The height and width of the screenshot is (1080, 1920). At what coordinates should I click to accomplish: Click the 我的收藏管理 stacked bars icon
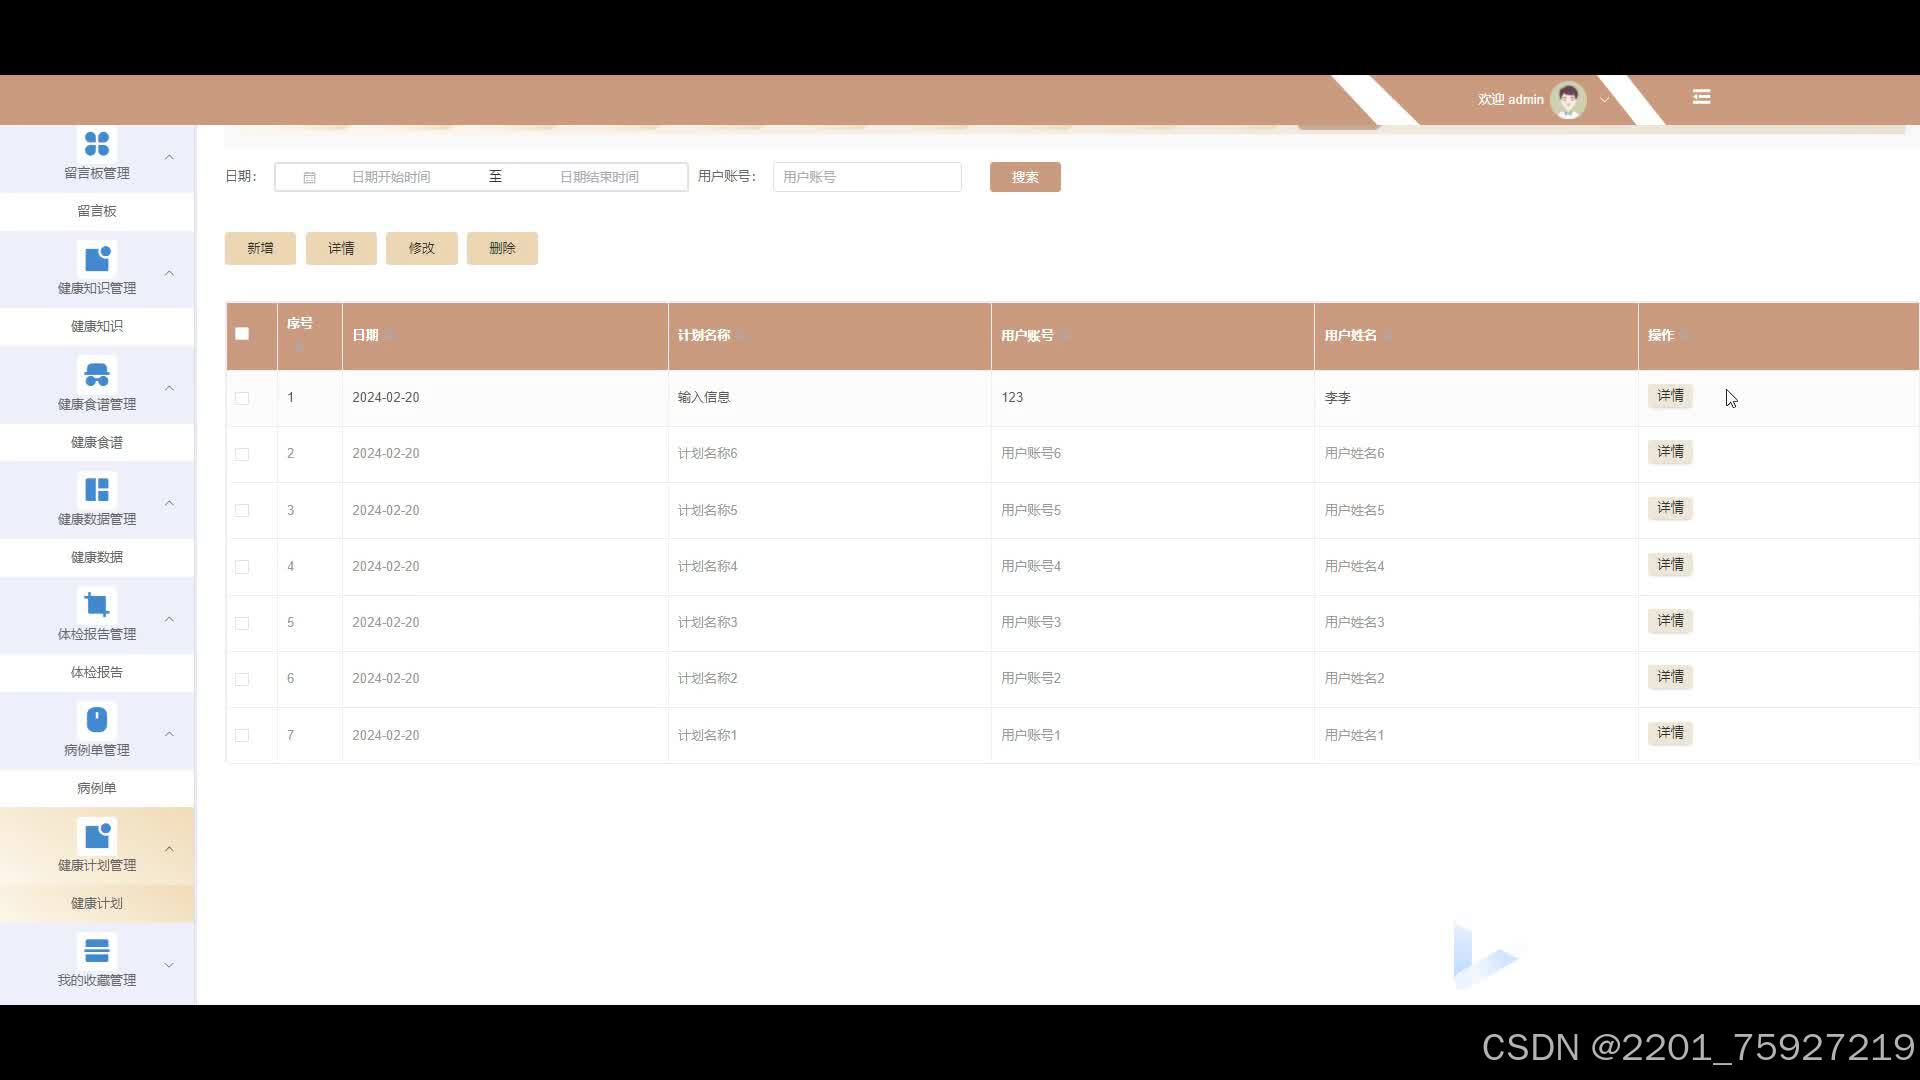tap(97, 950)
